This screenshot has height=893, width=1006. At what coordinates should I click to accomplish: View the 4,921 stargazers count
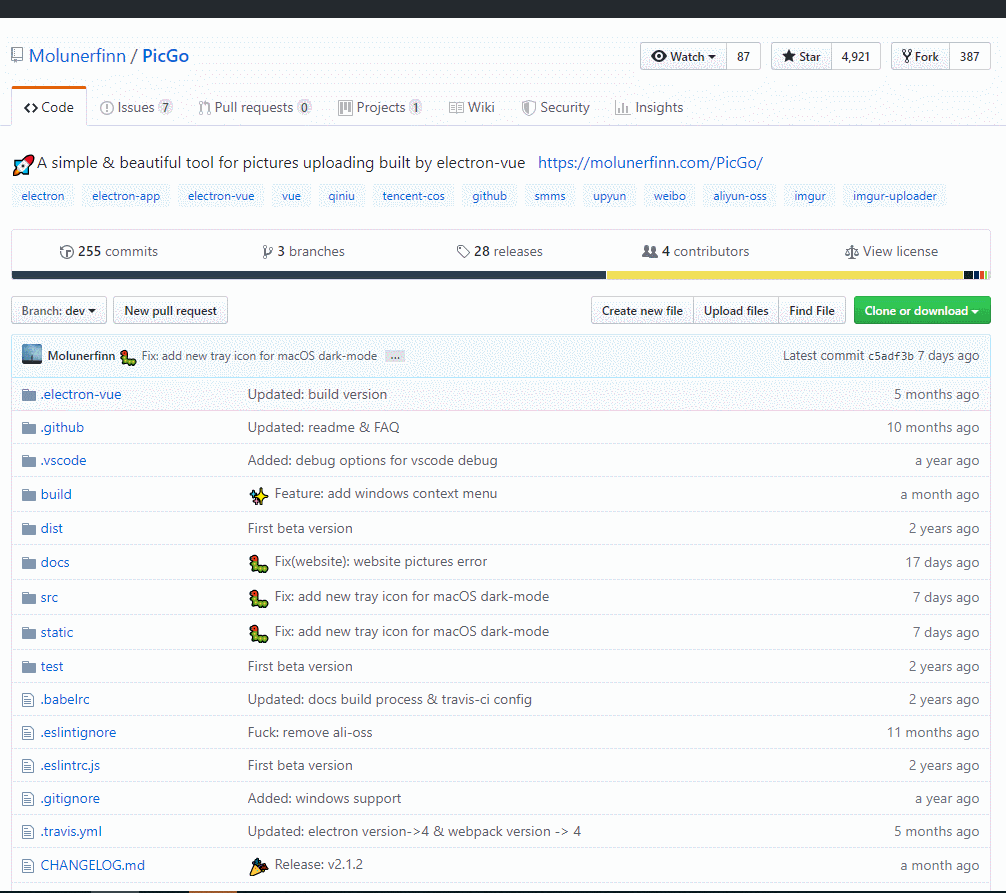click(x=855, y=56)
